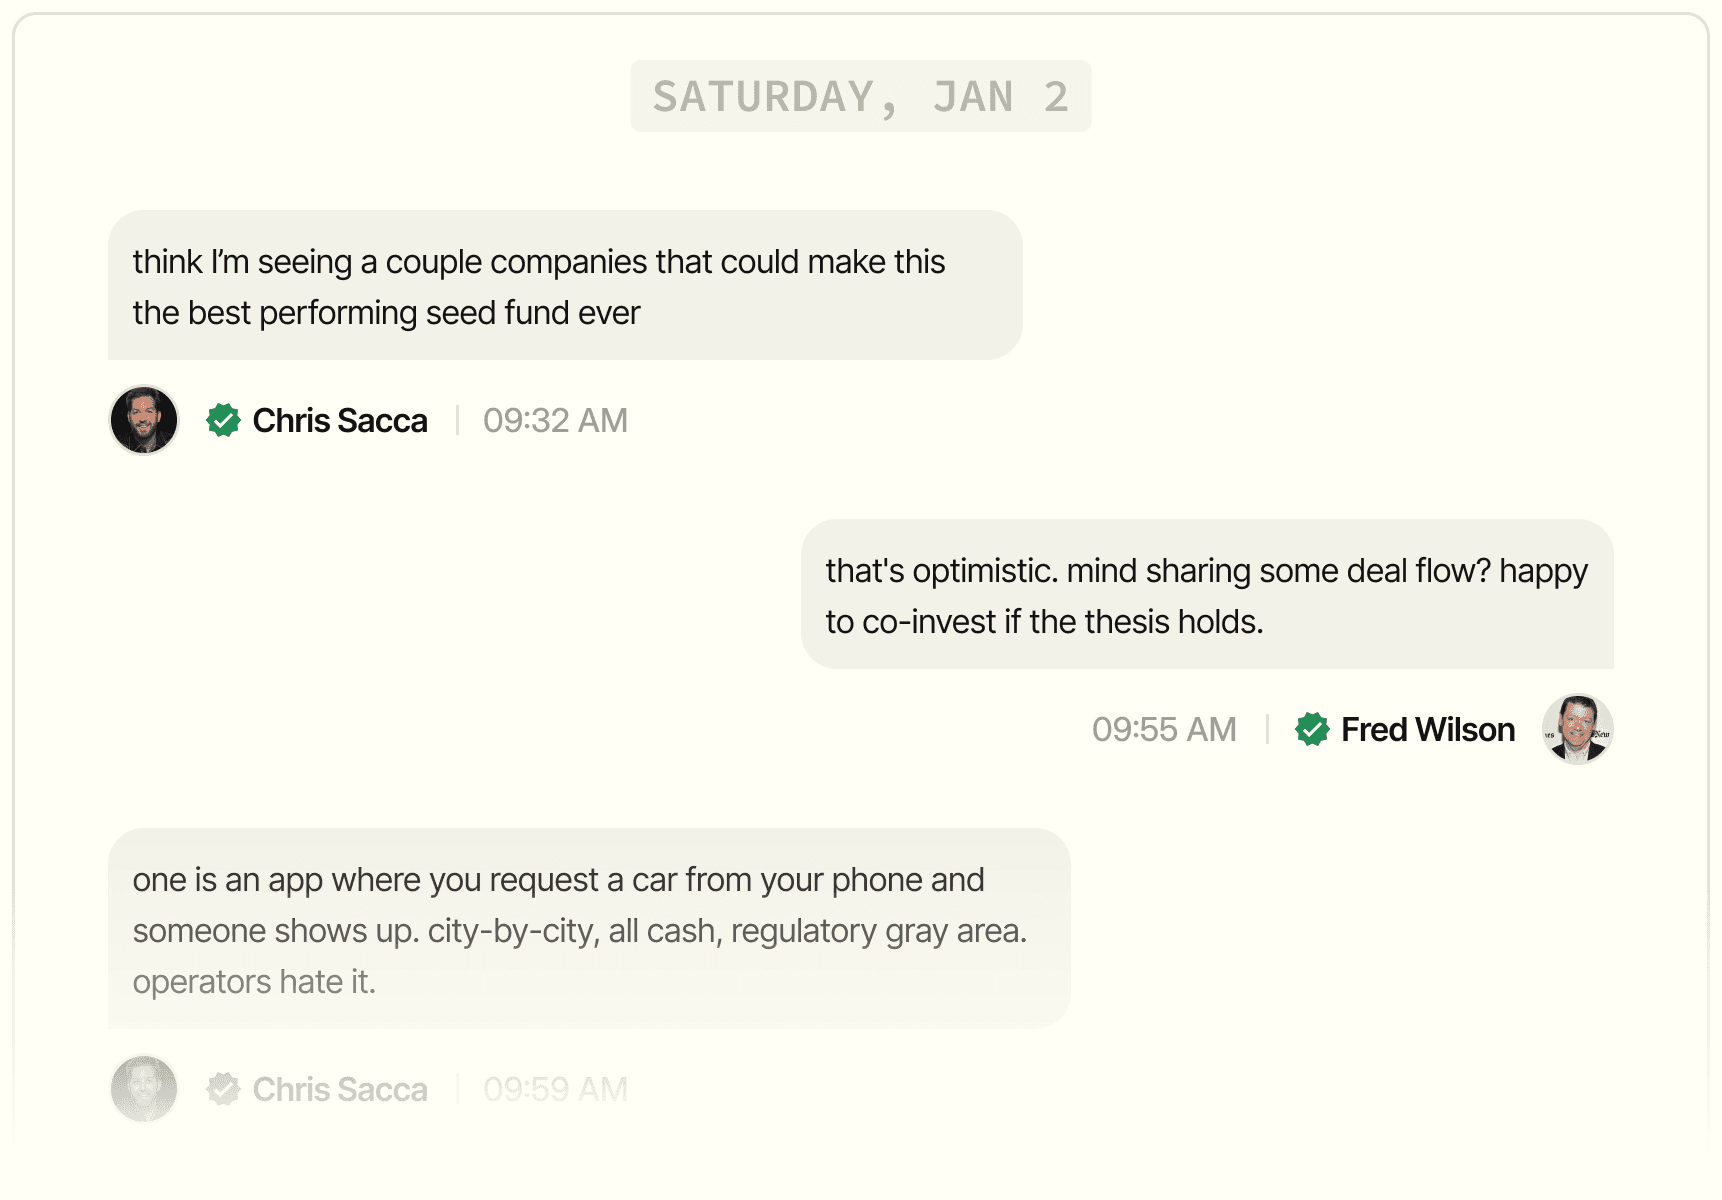Click the 09:55 AM timestamp
The height and width of the screenshot is (1200, 1722).
coord(1164,729)
